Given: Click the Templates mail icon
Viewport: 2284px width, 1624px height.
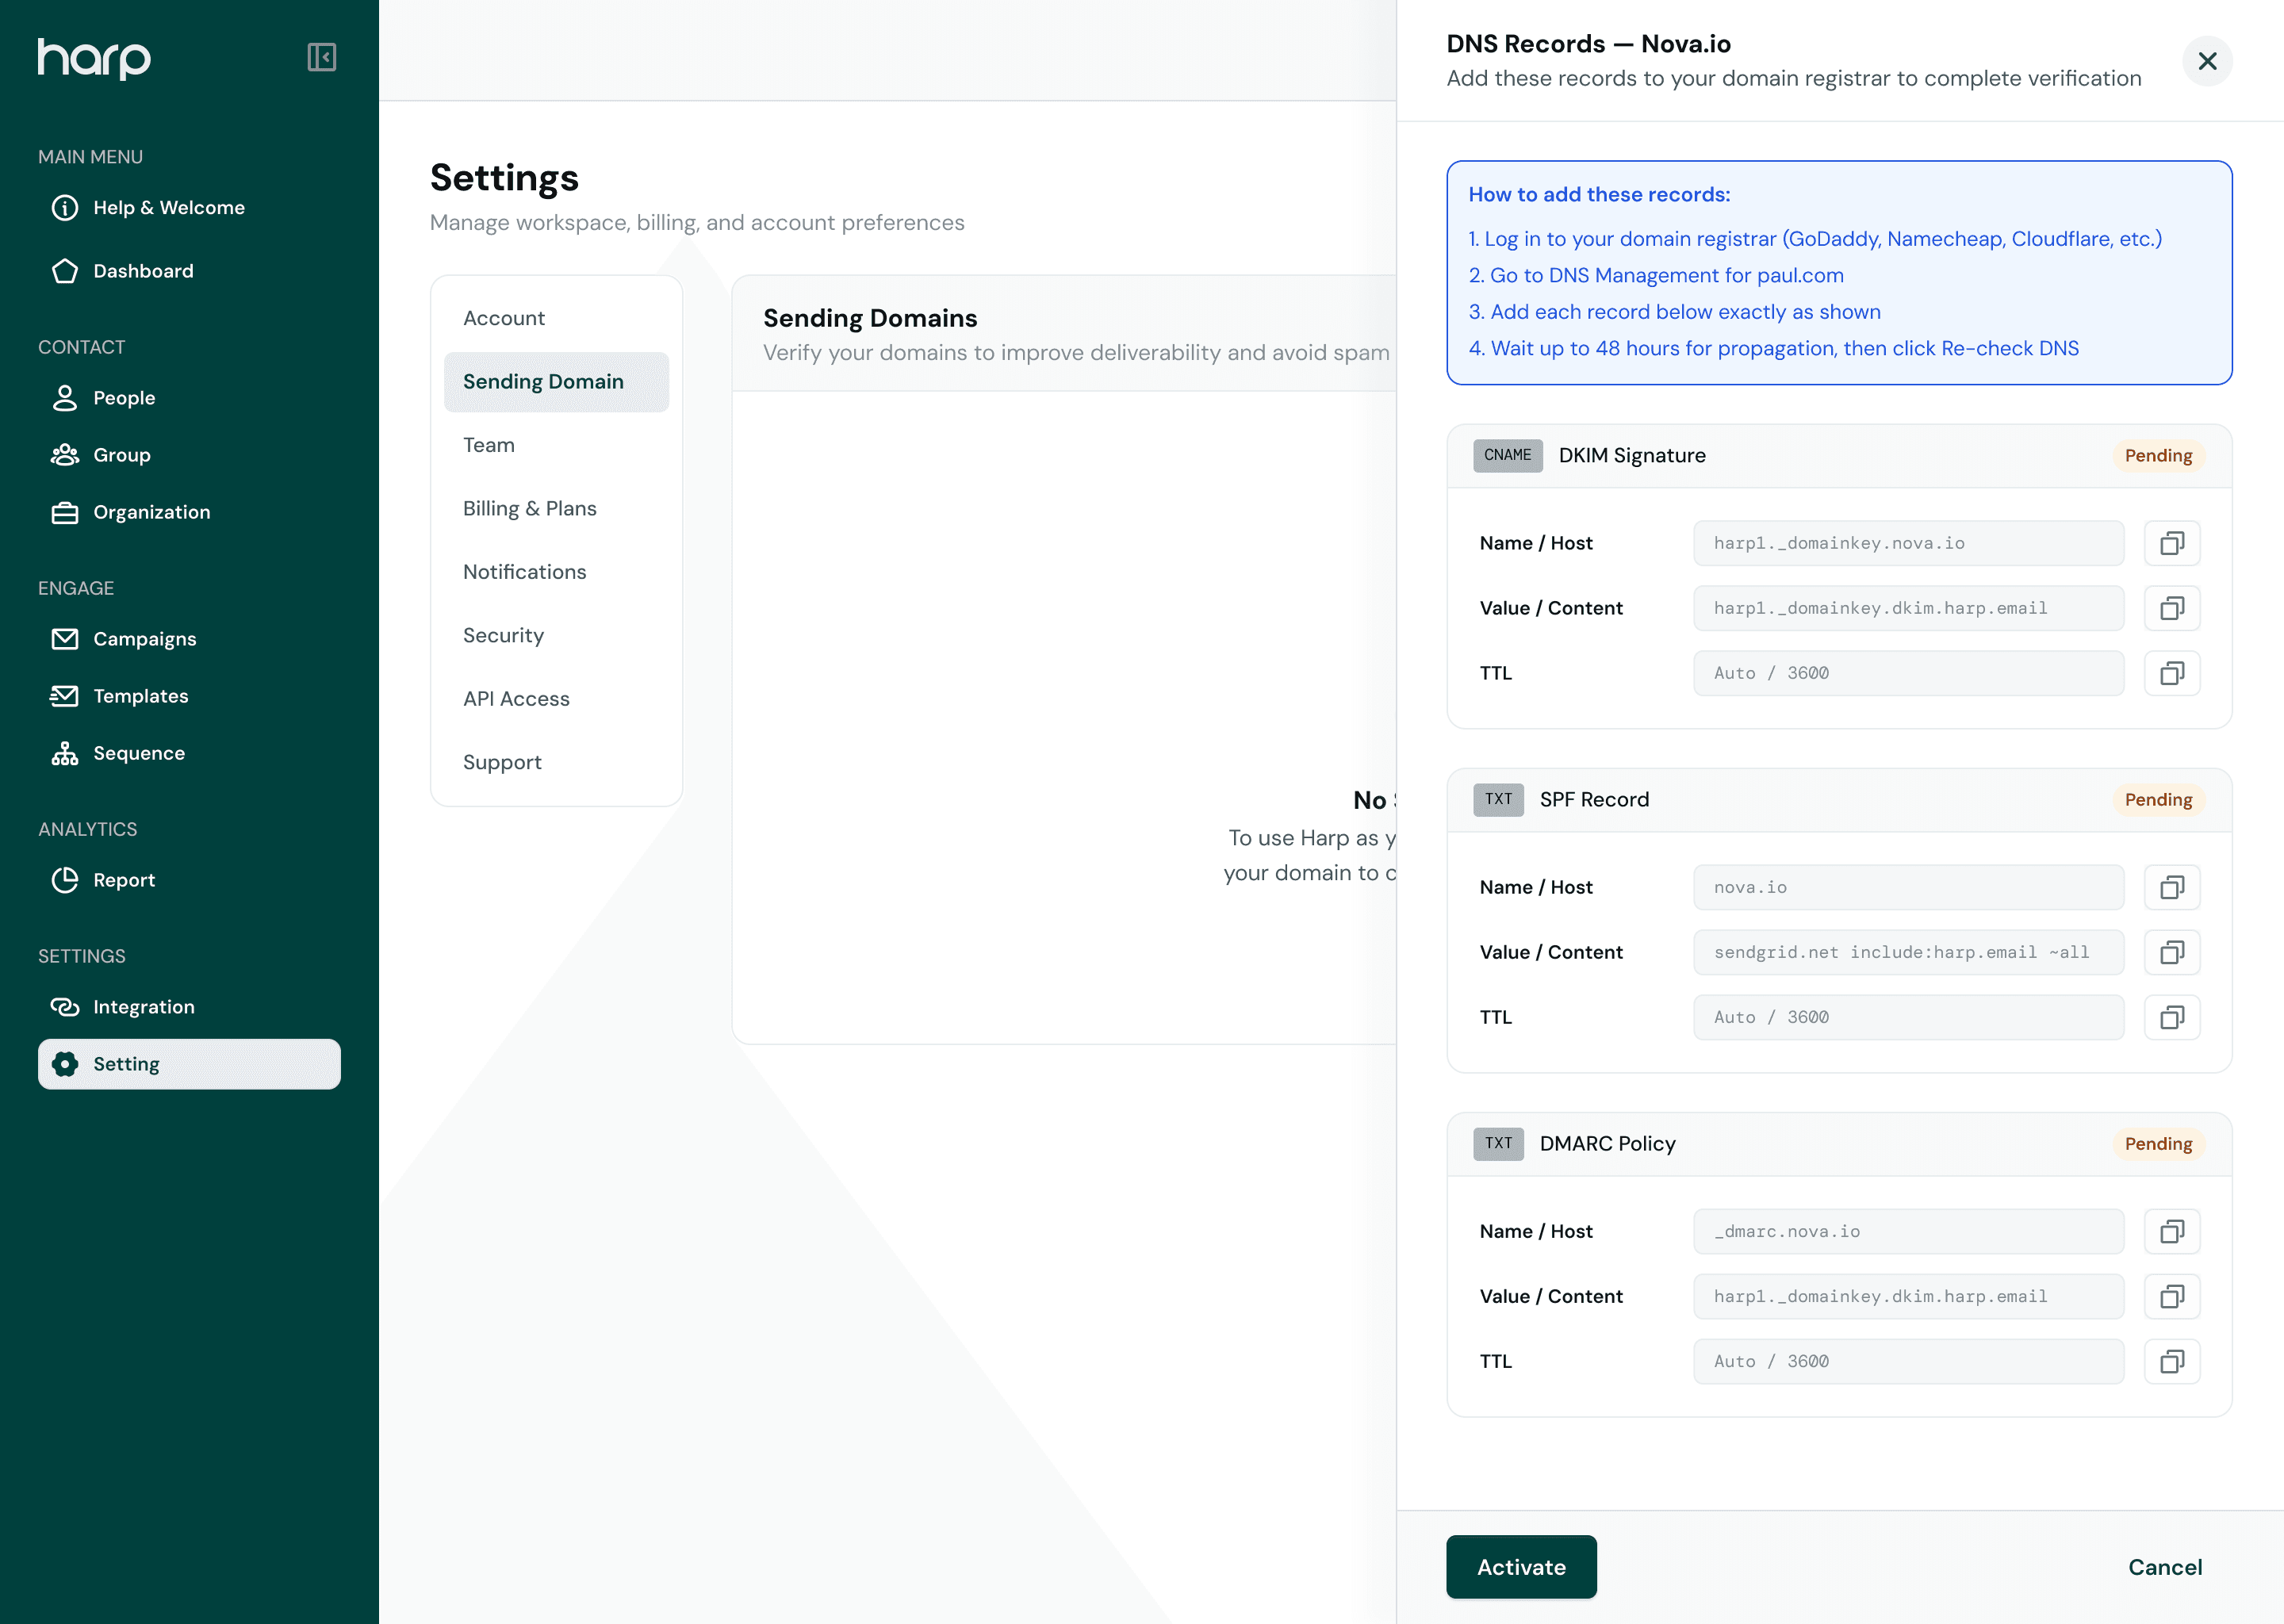Looking at the screenshot, I should click(x=65, y=696).
